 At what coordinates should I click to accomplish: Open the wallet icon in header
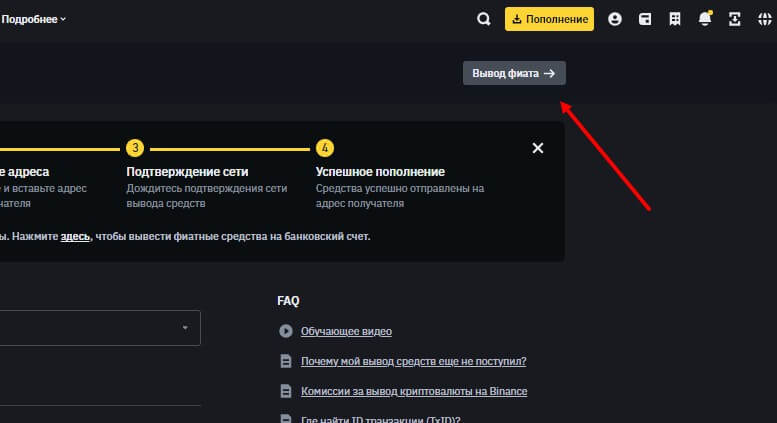pos(645,19)
